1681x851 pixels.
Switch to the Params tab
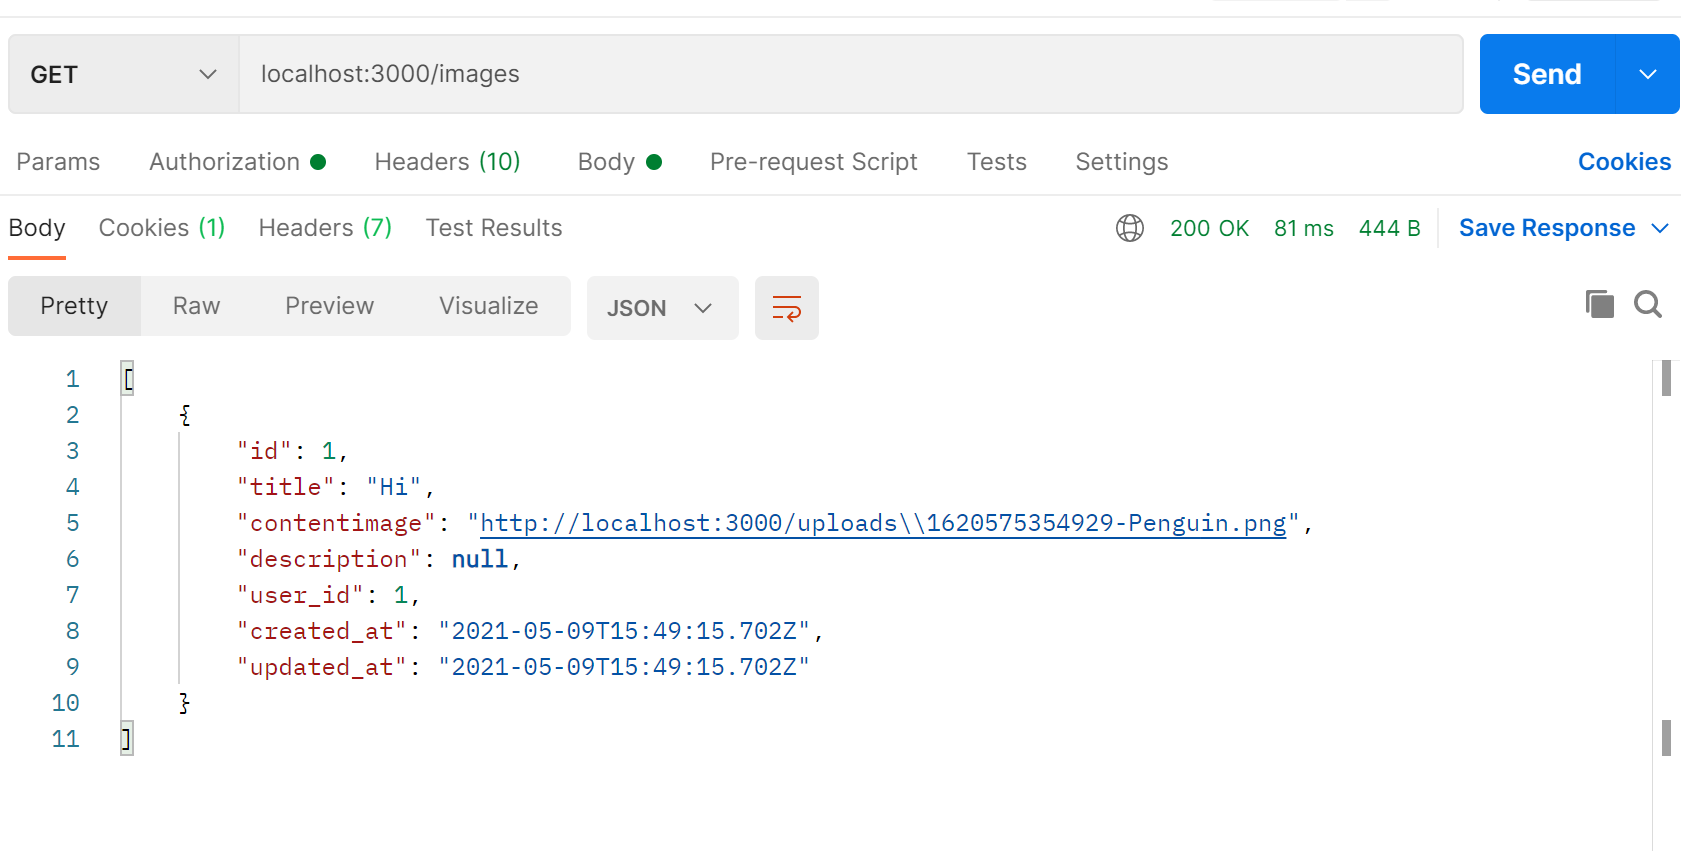[58, 162]
